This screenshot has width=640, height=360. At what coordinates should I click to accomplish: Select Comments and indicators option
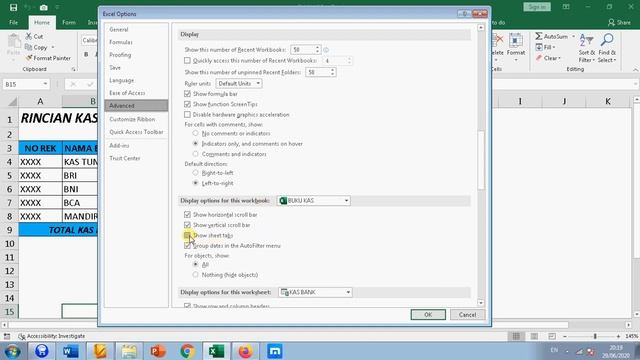(196, 154)
